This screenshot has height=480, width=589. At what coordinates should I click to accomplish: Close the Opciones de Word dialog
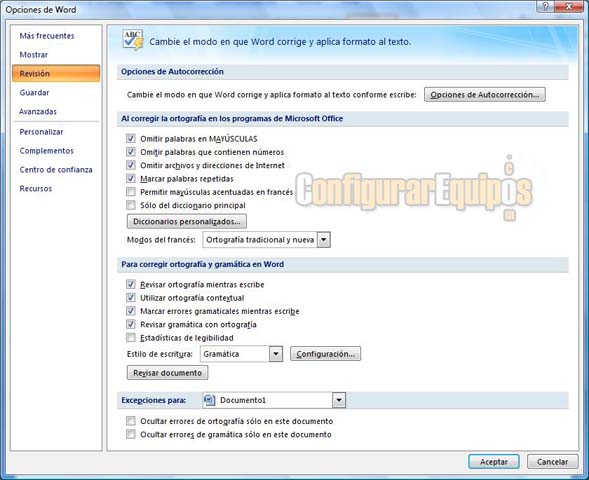[569, 6]
